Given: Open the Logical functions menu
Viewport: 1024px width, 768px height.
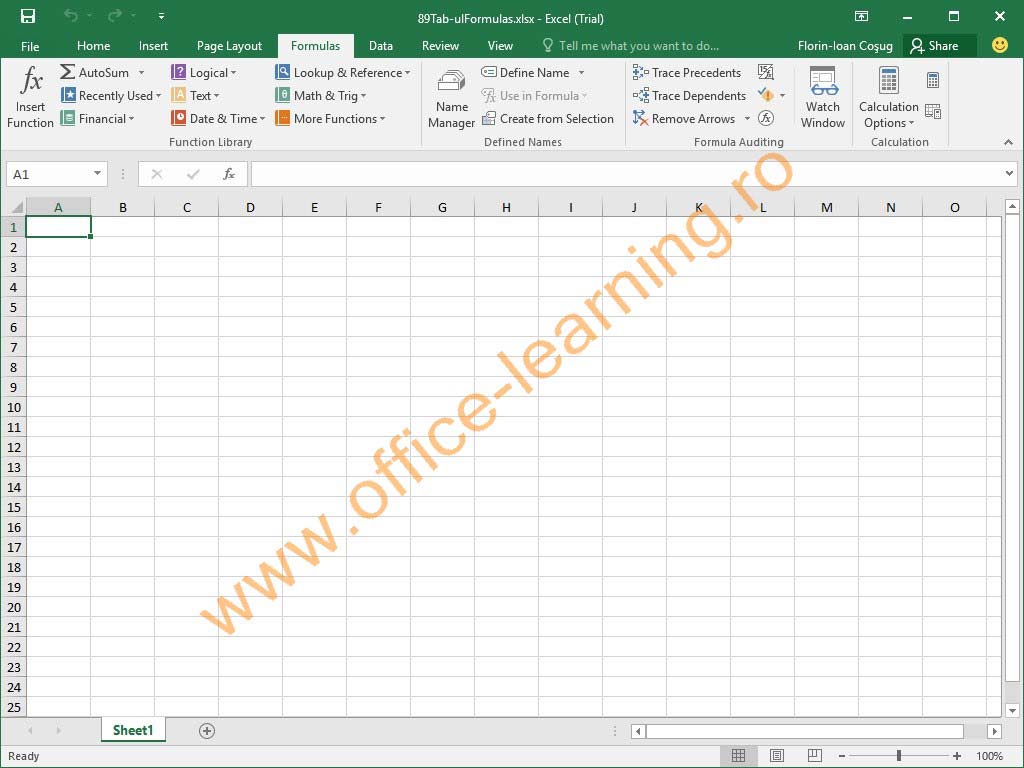Looking at the screenshot, I should 204,72.
